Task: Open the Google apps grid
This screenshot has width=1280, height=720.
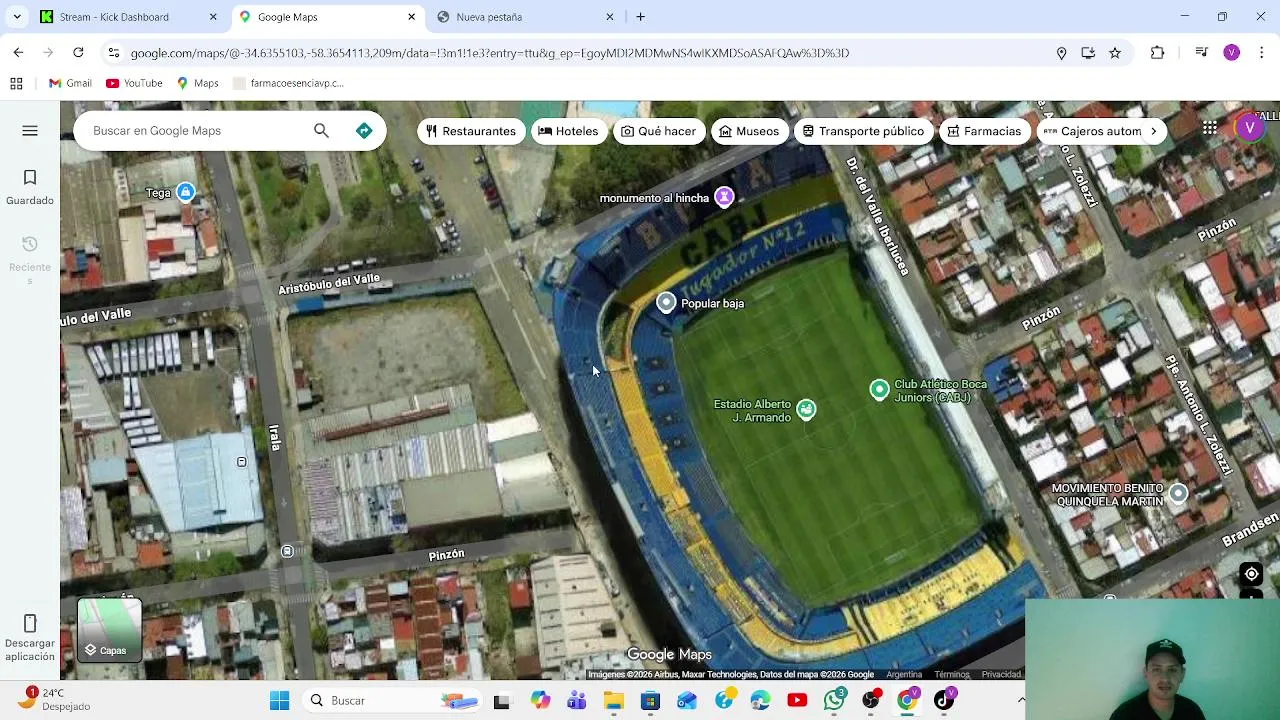Action: [1210, 128]
